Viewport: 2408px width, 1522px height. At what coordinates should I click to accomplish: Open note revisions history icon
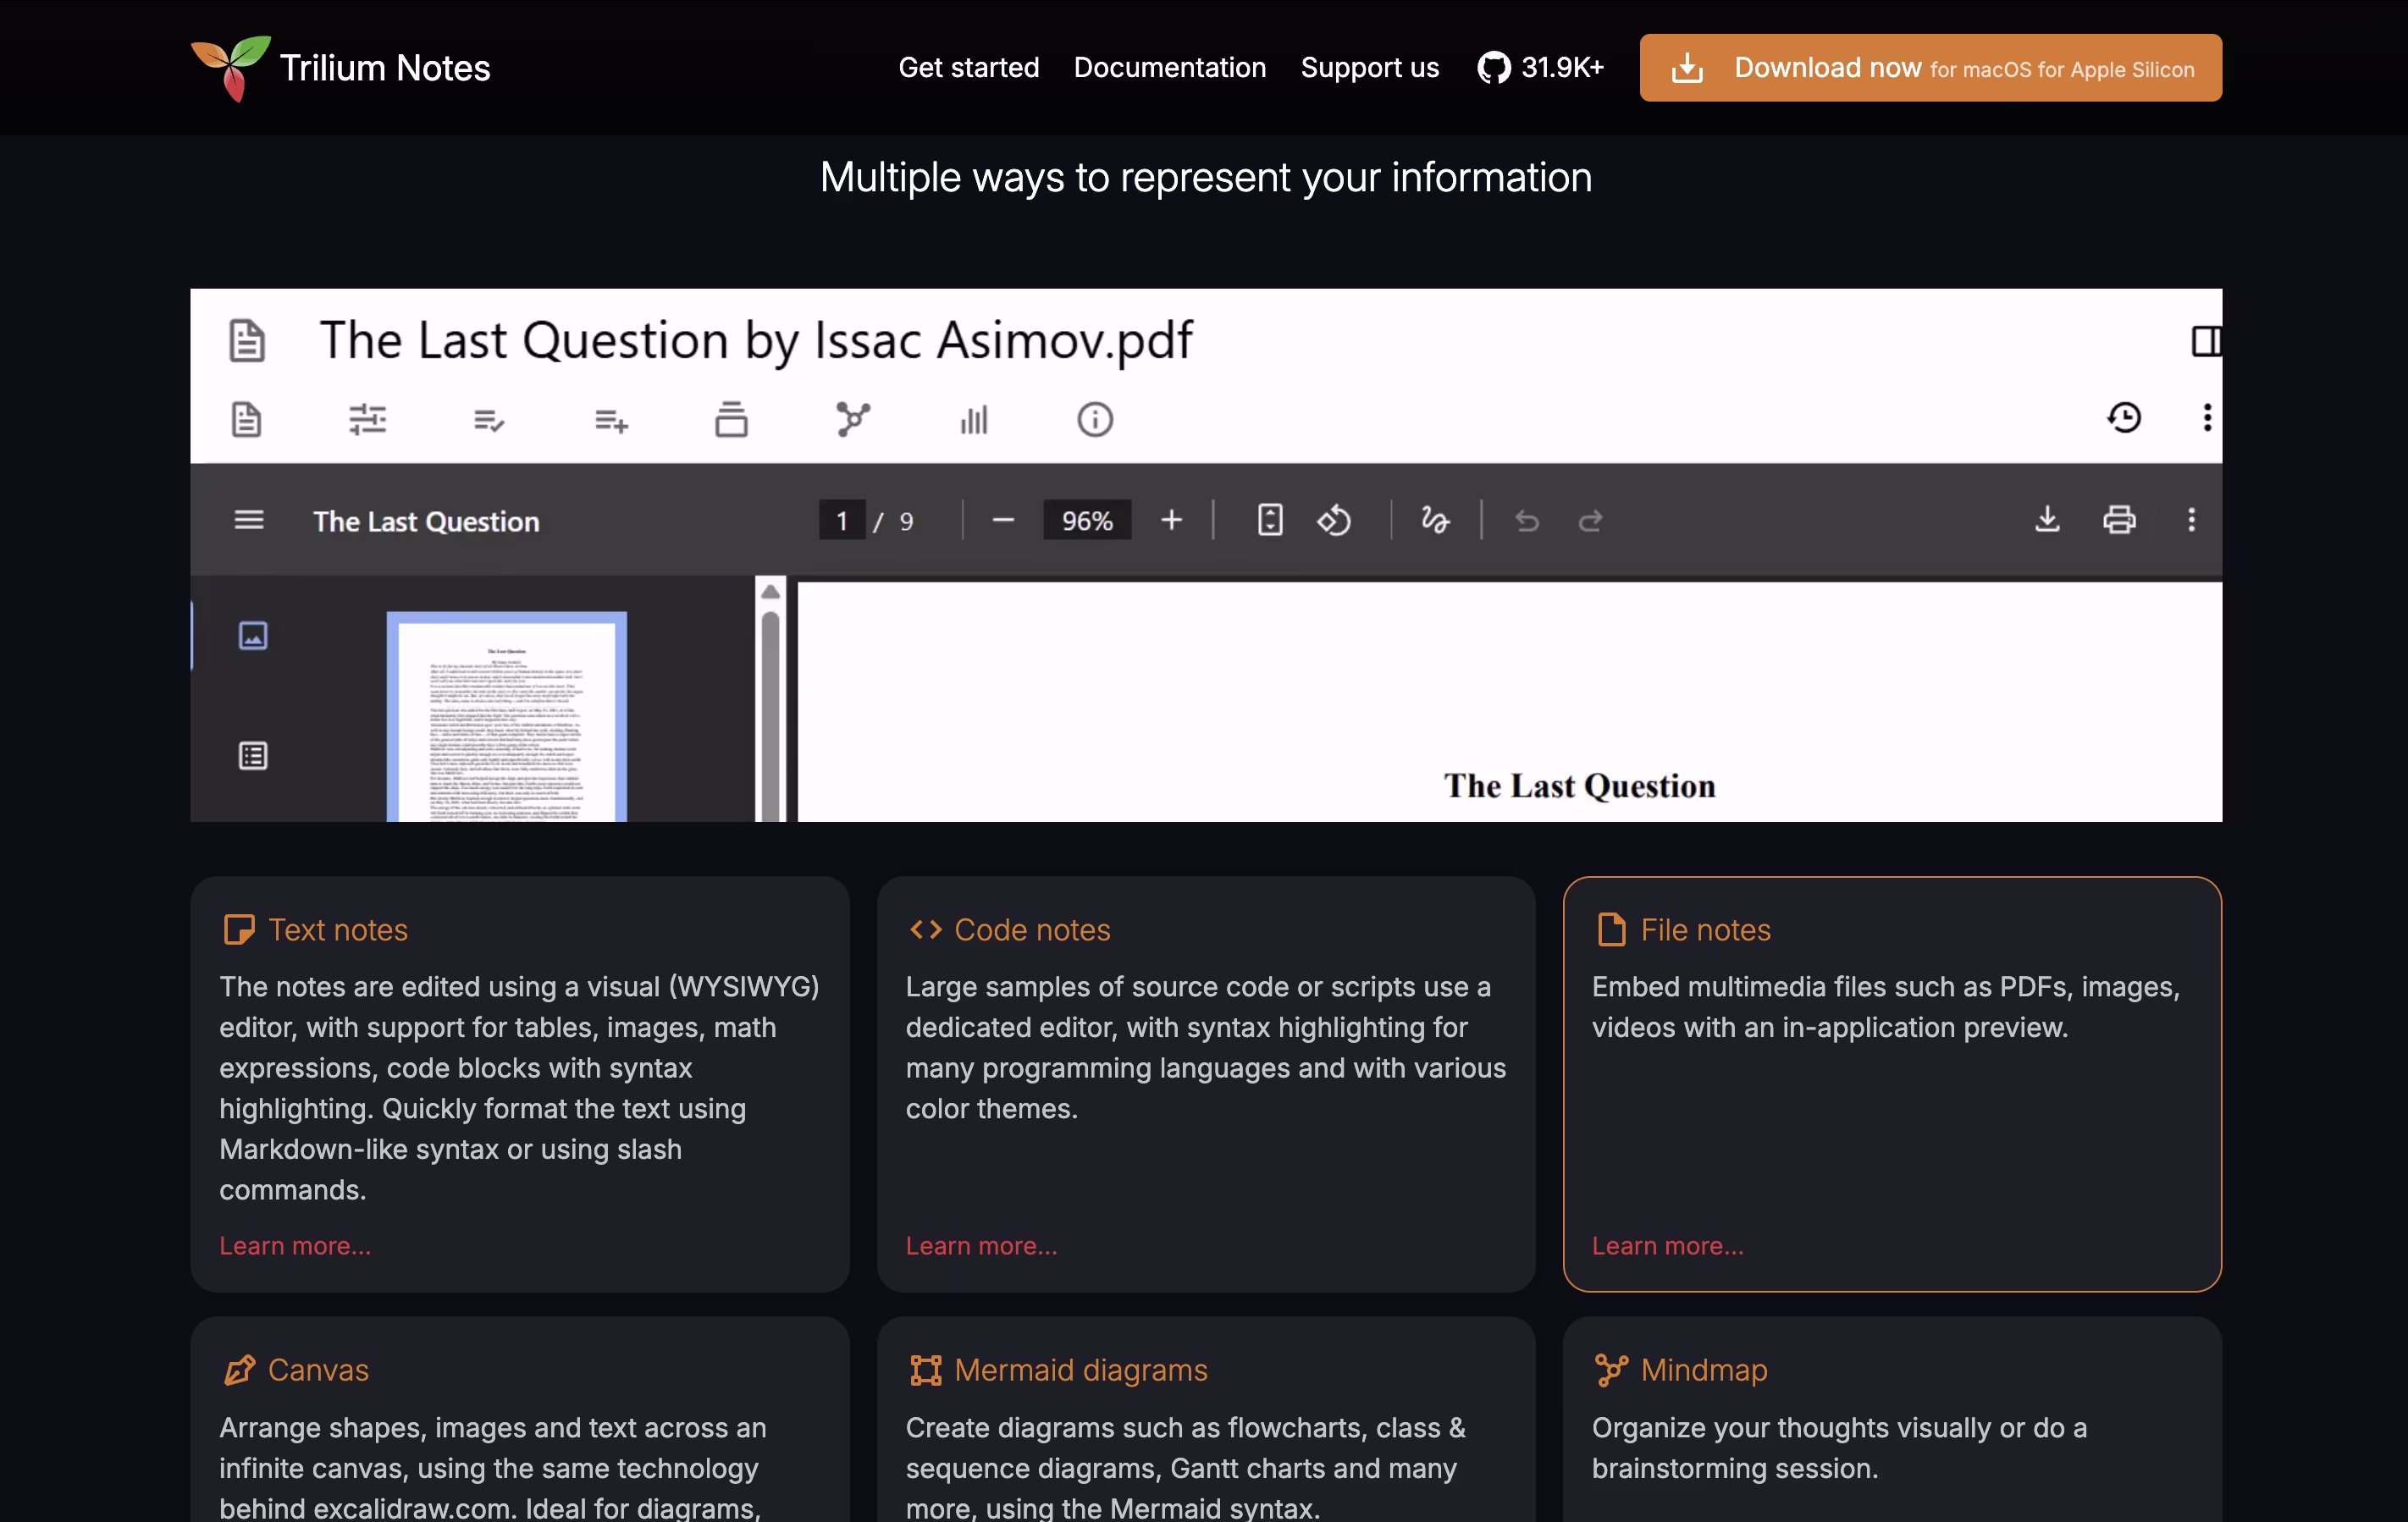[x=2123, y=417]
